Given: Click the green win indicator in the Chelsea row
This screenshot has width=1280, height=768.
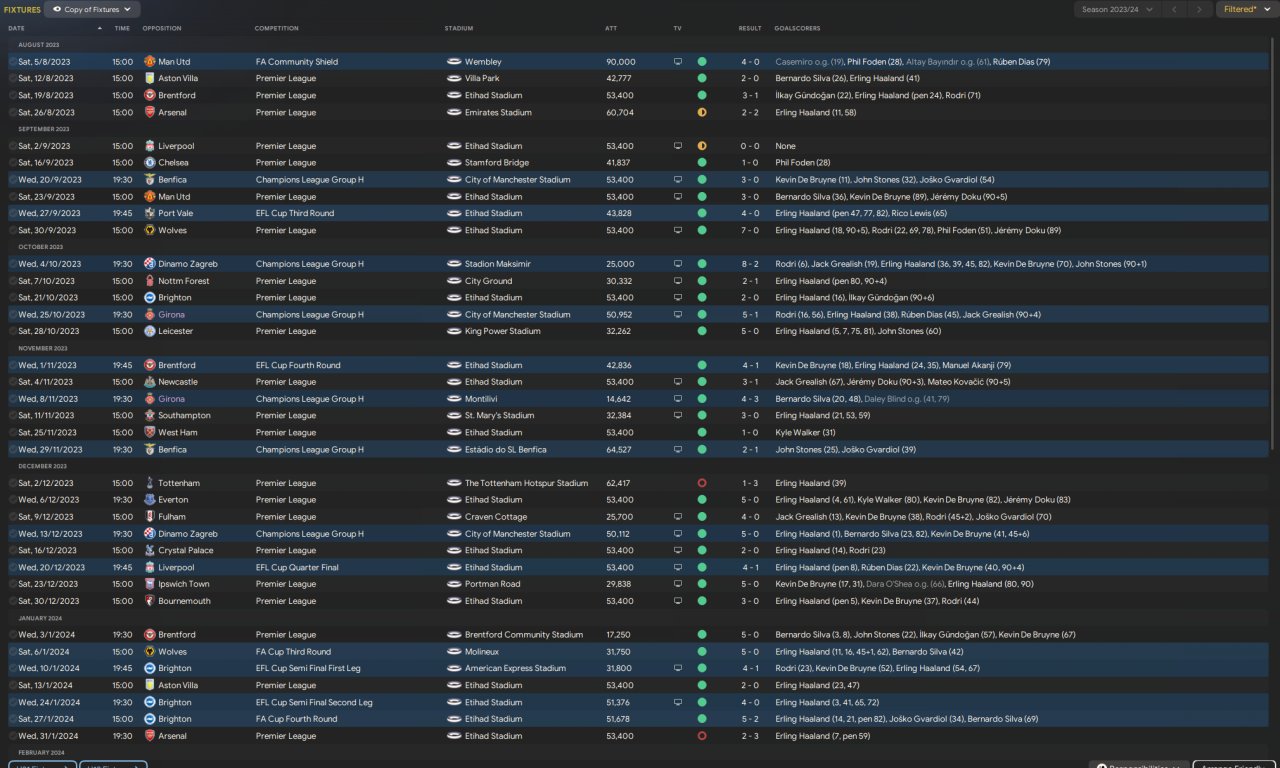Looking at the screenshot, I should pos(702,163).
